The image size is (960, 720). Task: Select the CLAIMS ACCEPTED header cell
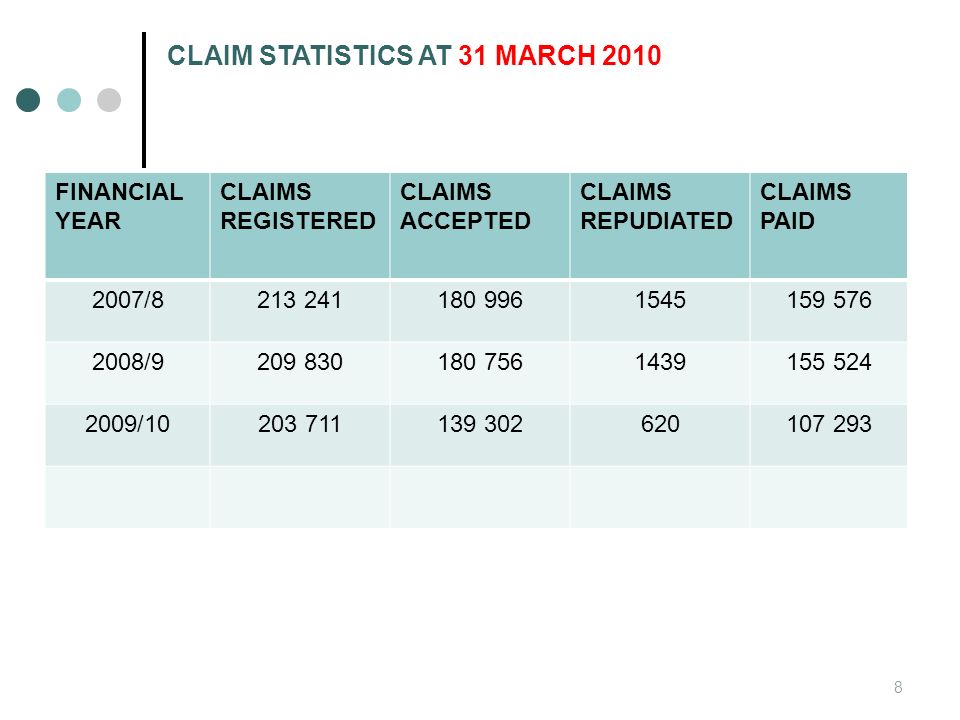[x=480, y=226]
